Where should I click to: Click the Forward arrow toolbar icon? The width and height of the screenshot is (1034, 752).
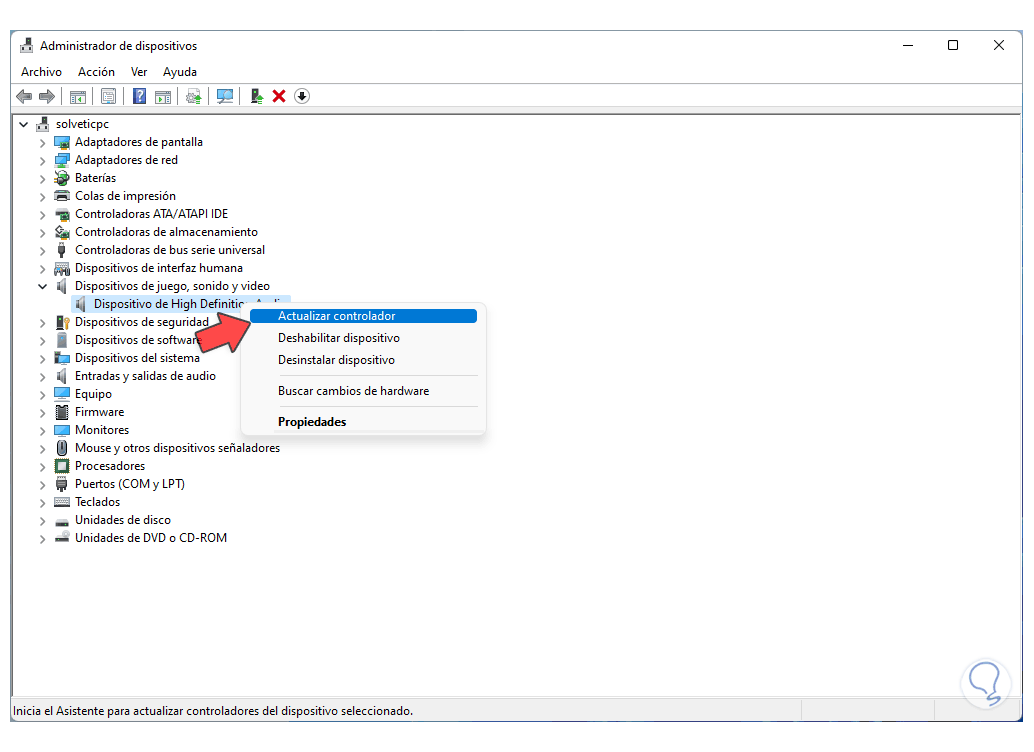tap(47, 97)
